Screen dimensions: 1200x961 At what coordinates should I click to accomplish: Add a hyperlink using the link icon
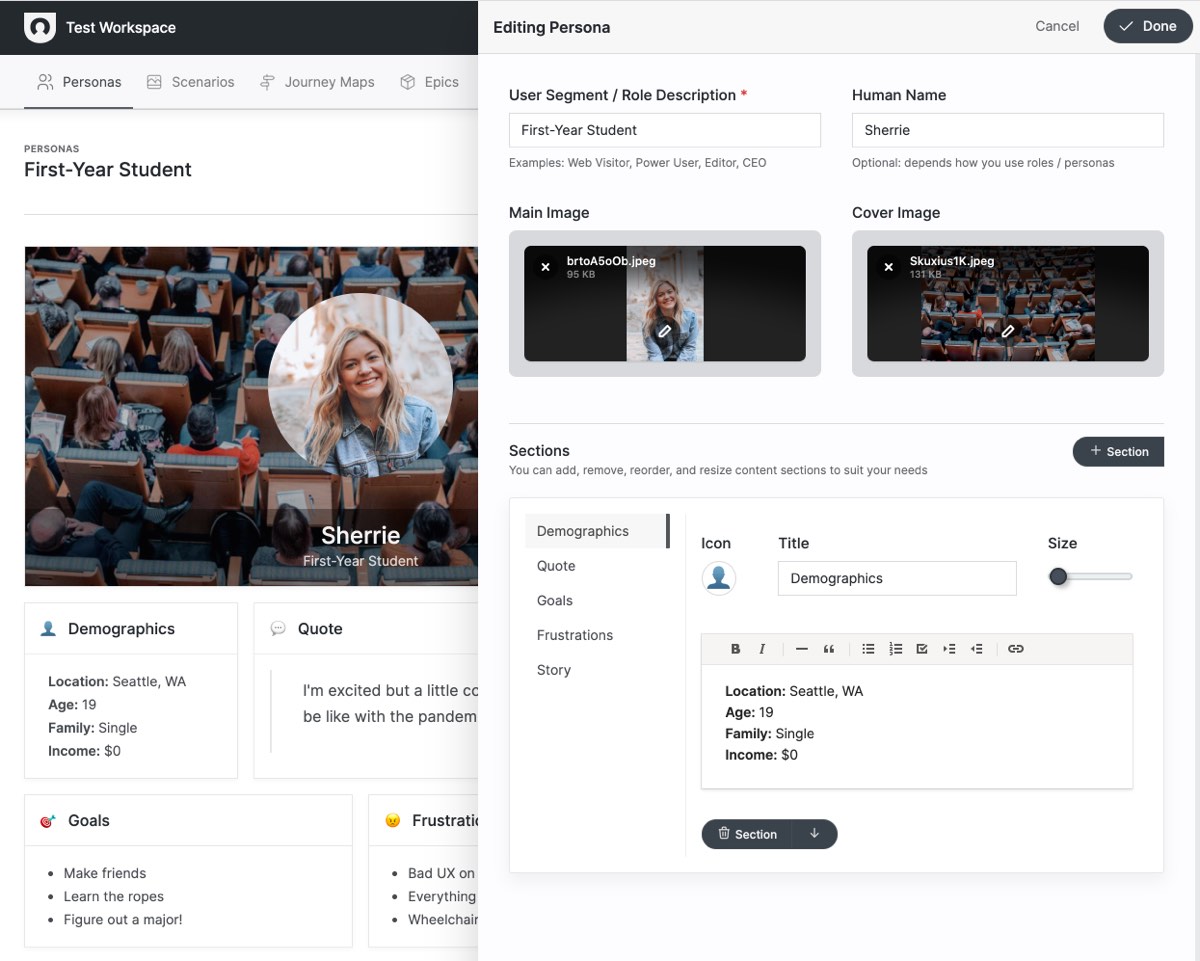point(1016,648)
